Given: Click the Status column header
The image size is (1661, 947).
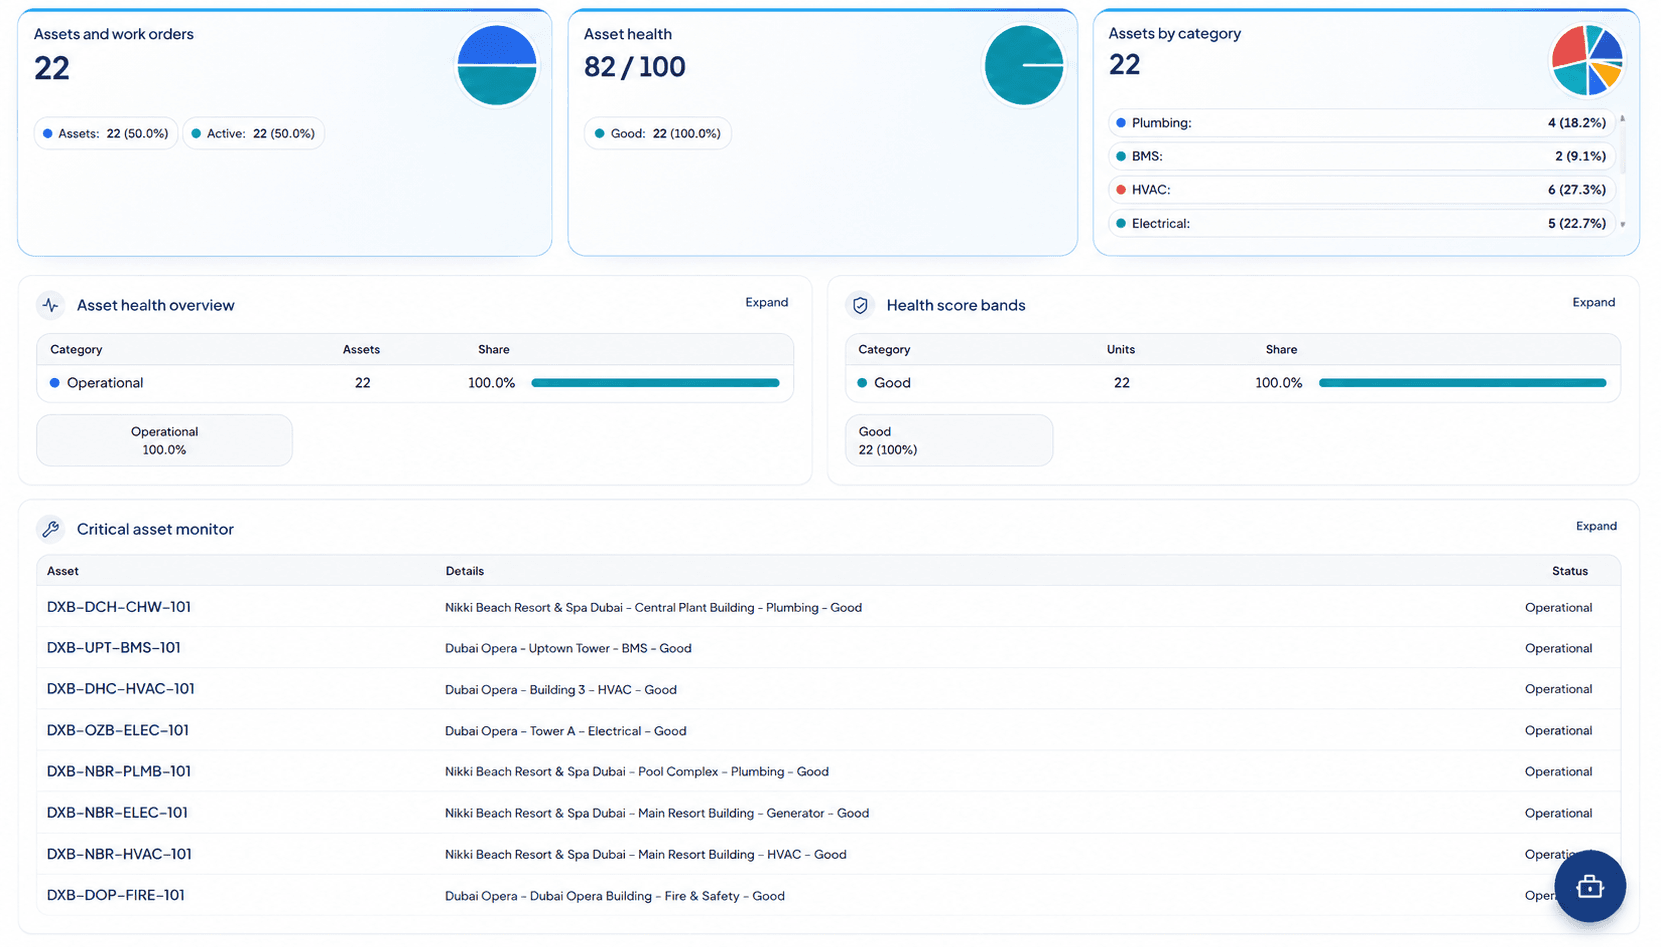Looking at the screenshot, I should tap(1570, 571).
